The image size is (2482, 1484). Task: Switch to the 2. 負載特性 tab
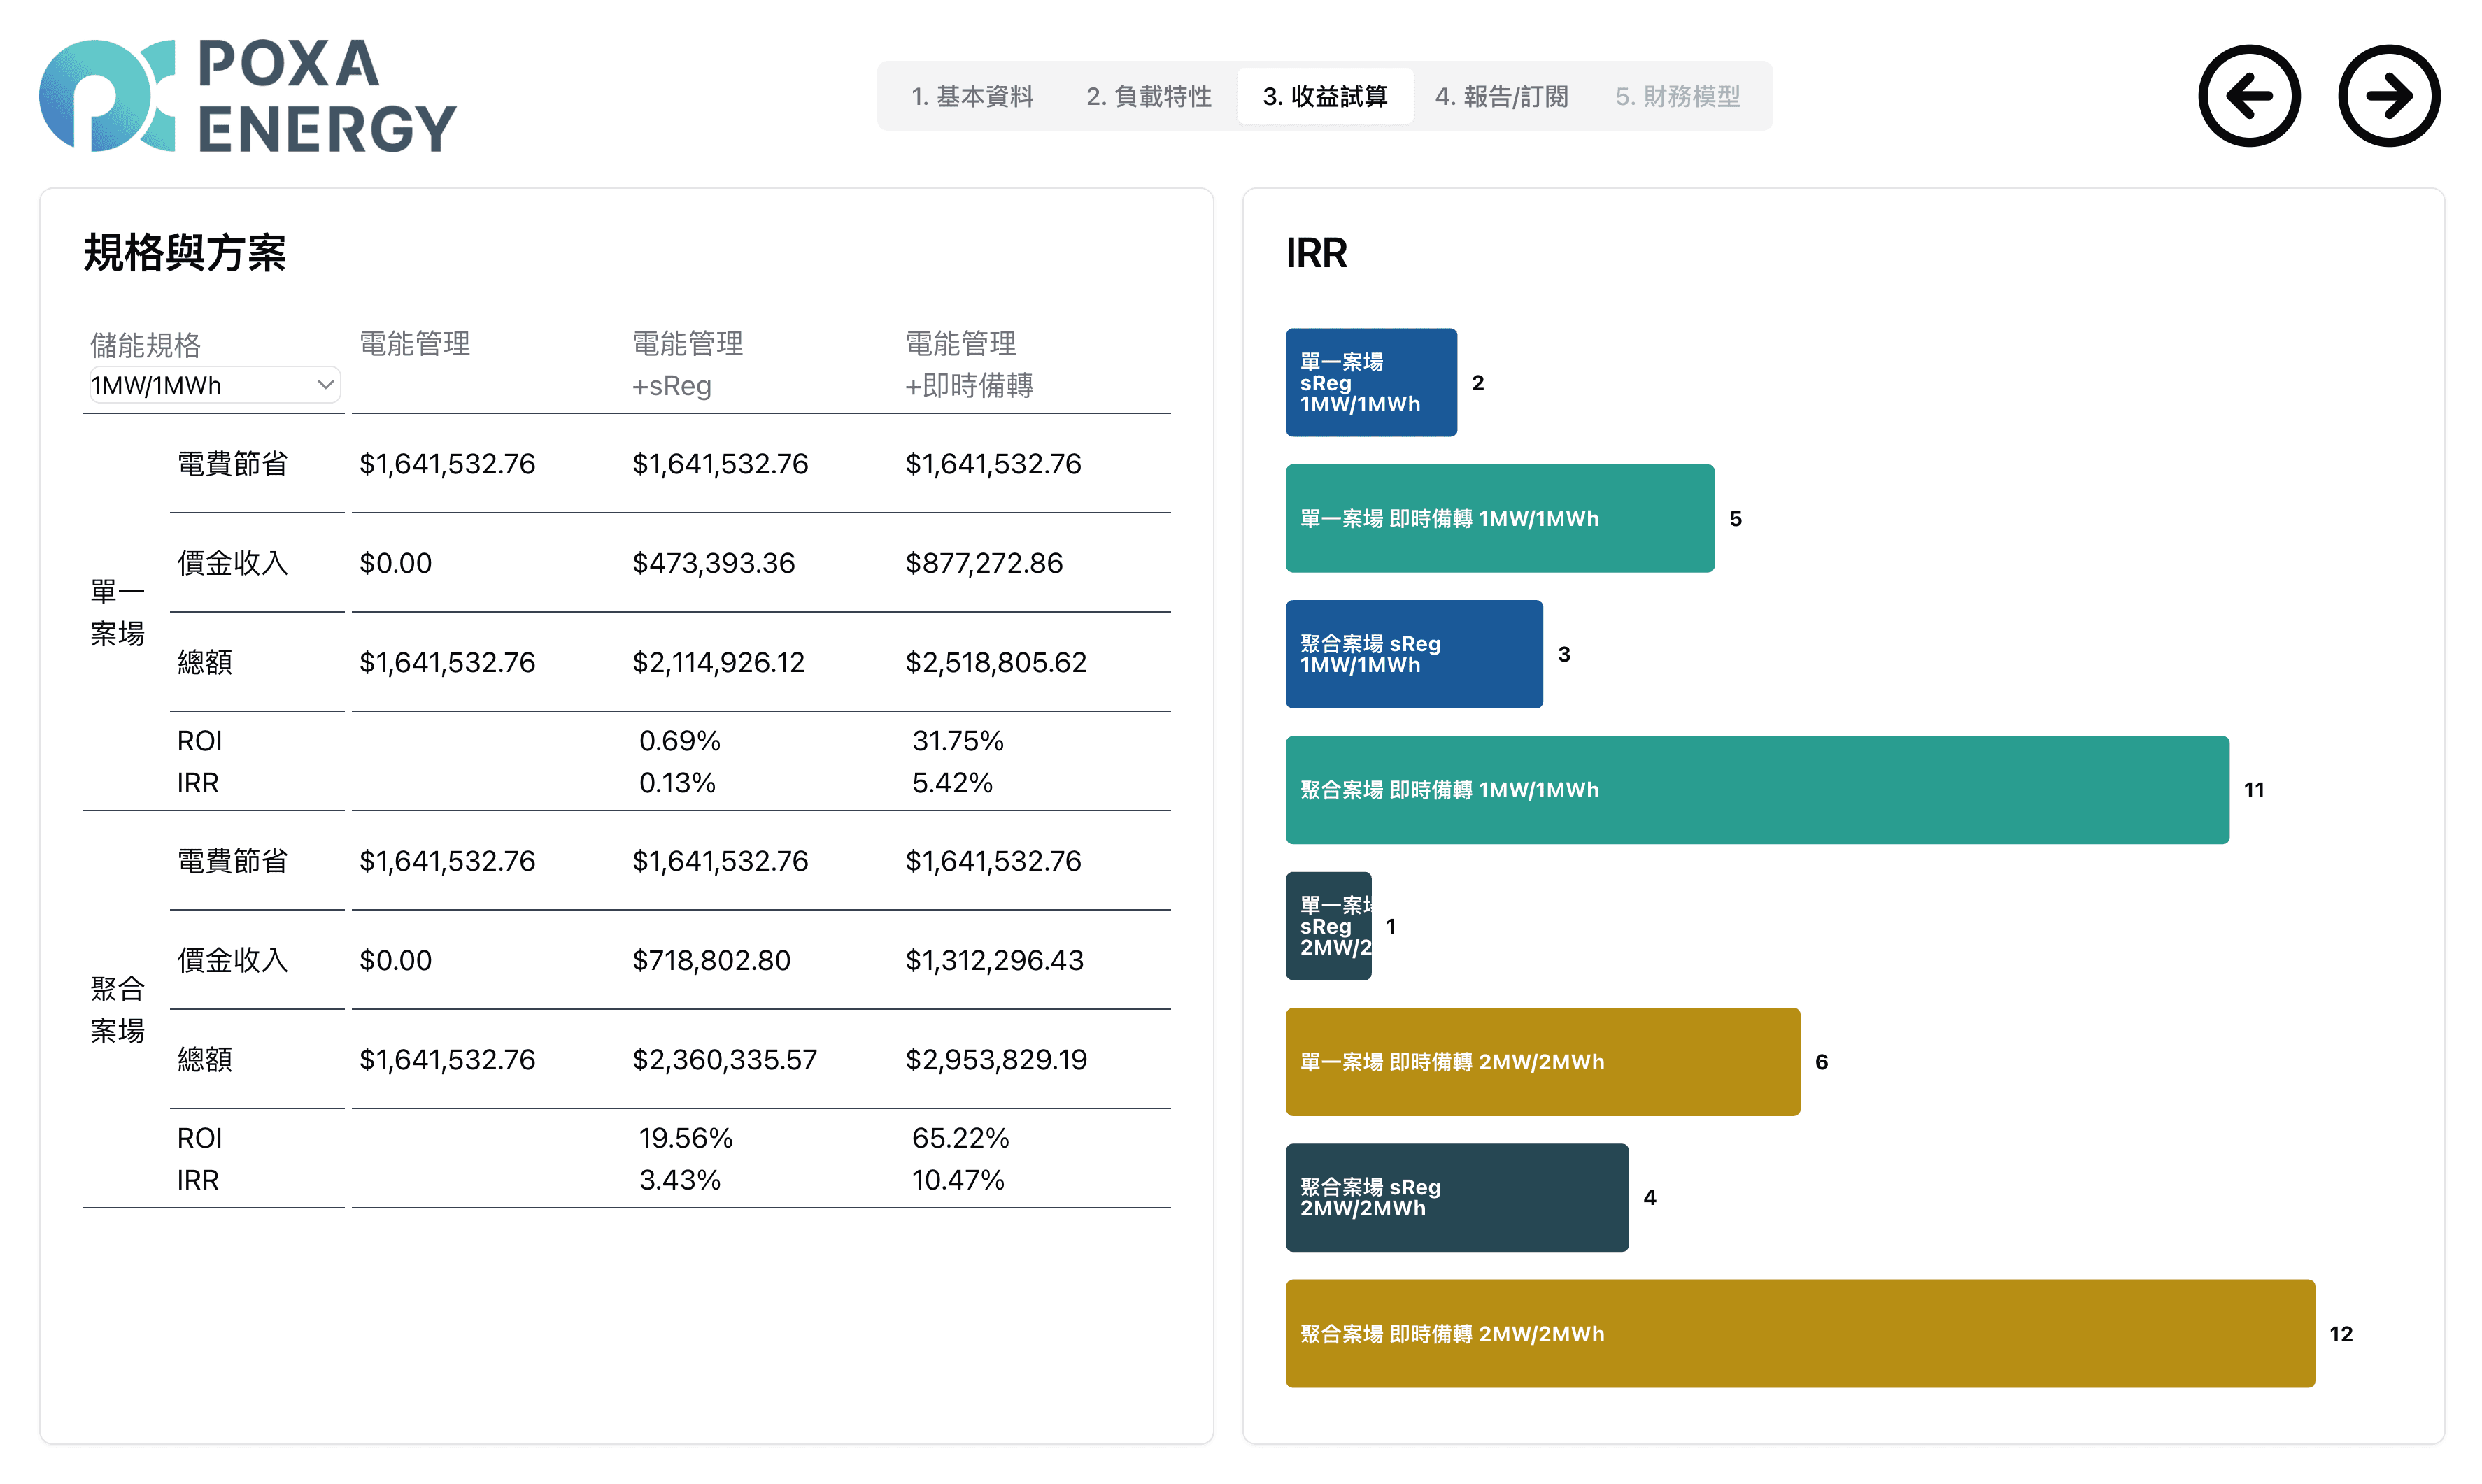tap(1148, 96)
